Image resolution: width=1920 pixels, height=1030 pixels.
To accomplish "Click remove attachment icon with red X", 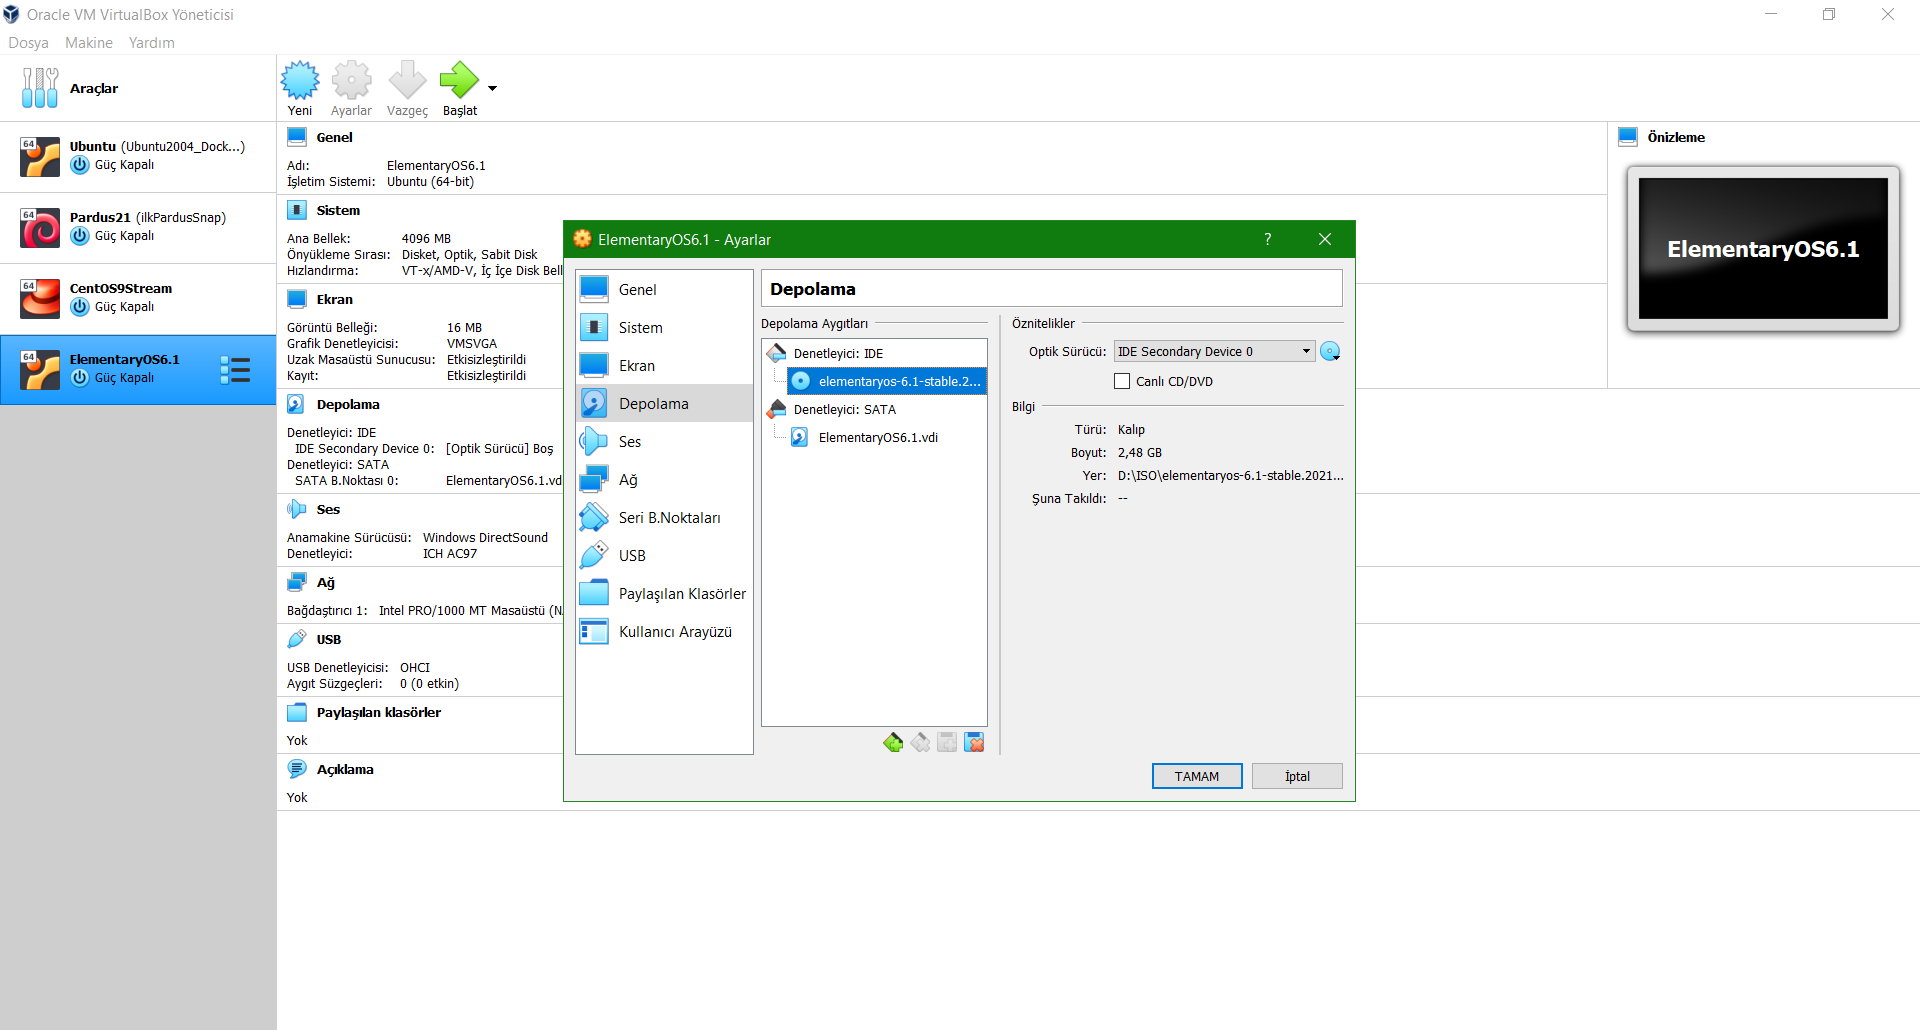I will pos(974,742).
